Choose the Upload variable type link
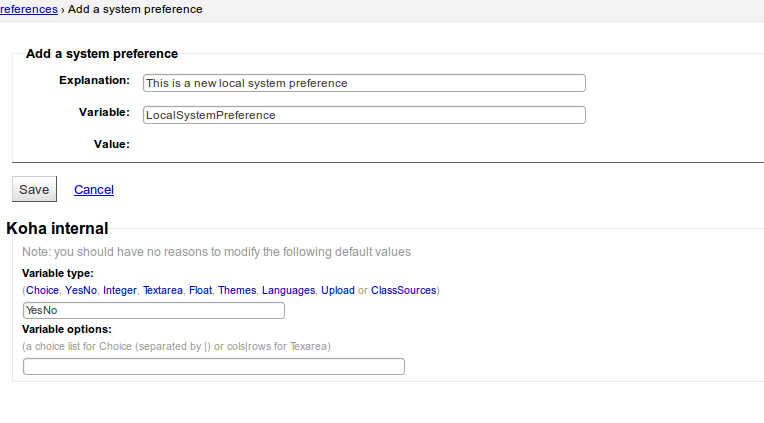The width and height of the screenshot is (764, 423). tap(338, 290)
